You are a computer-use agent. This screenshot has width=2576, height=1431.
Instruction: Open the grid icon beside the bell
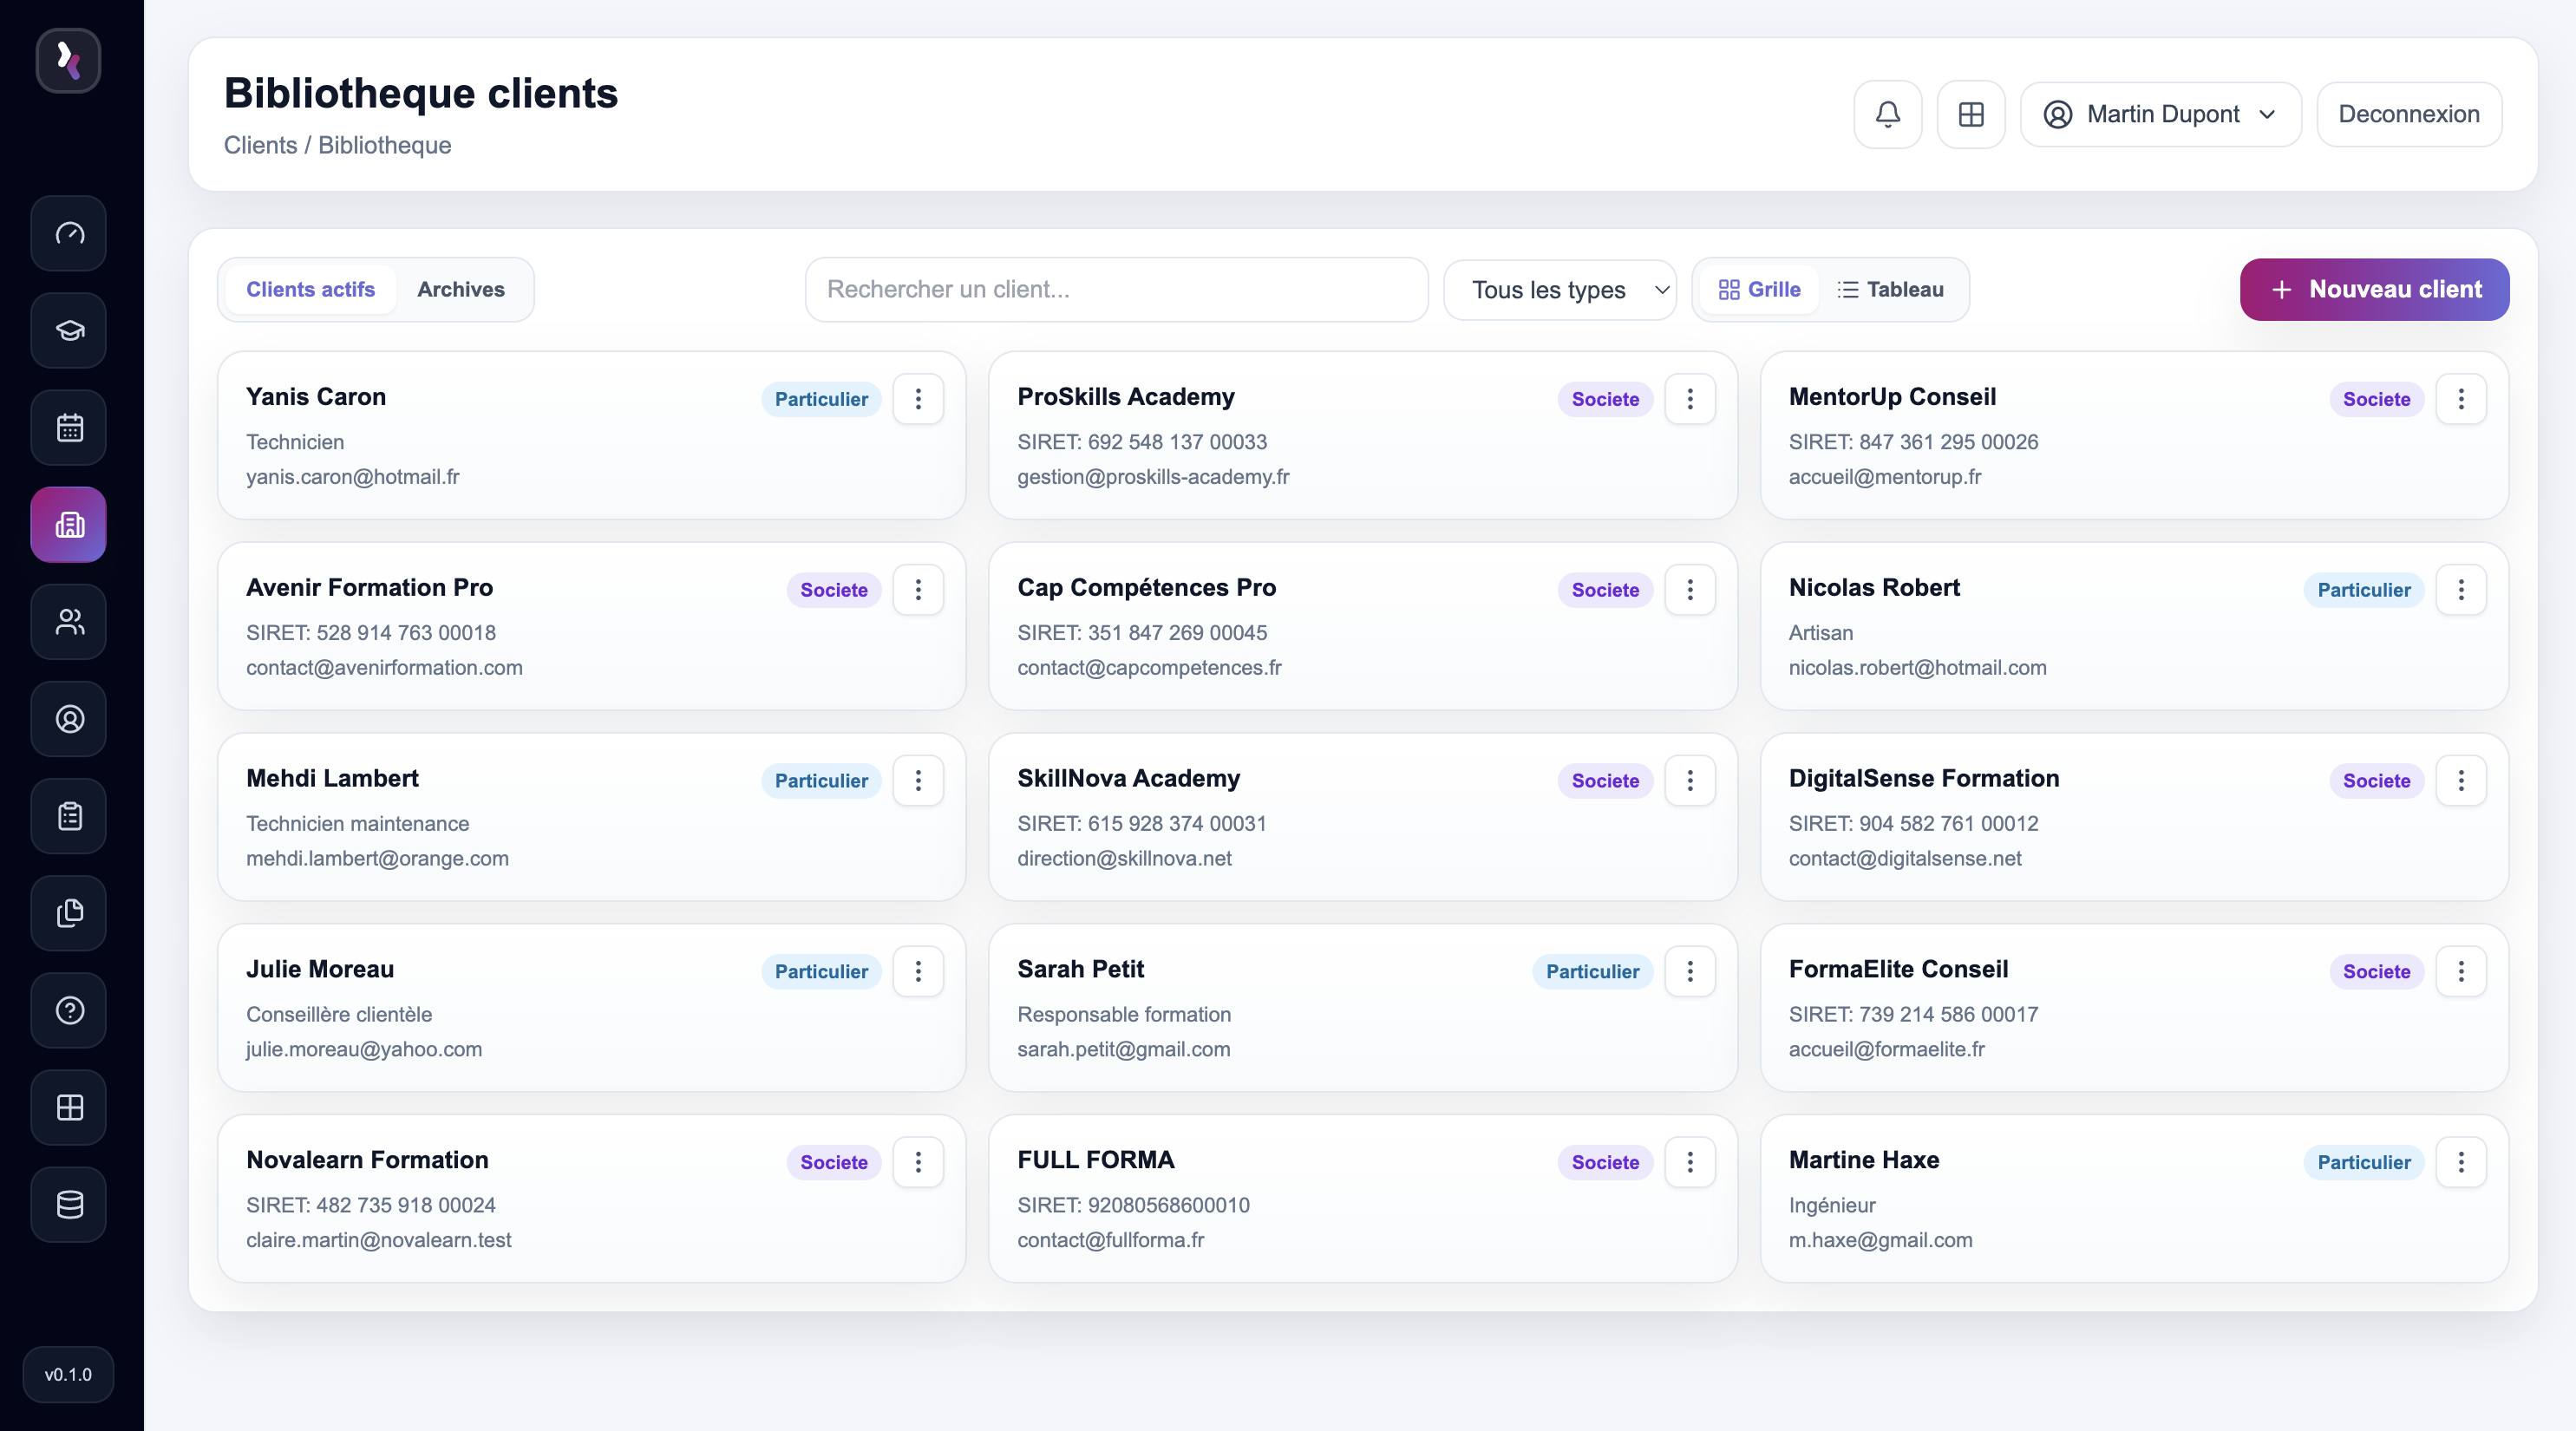pos(1970,114)
